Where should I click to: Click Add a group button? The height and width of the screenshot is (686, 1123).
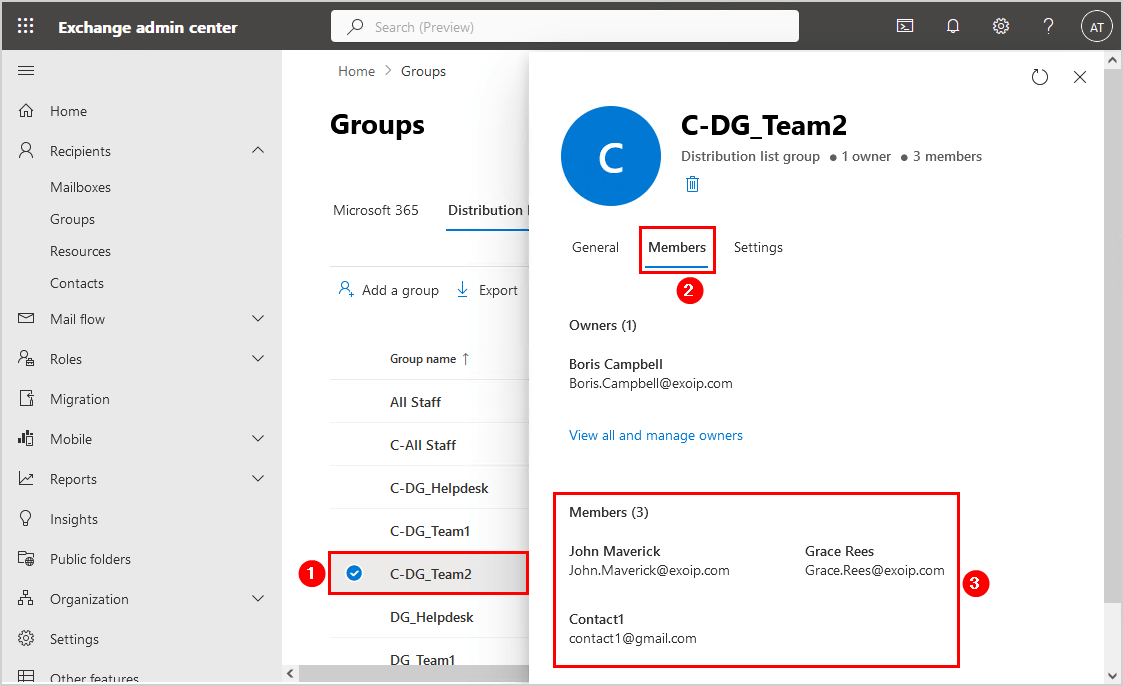pyautogui.click(x=389, y=290)
